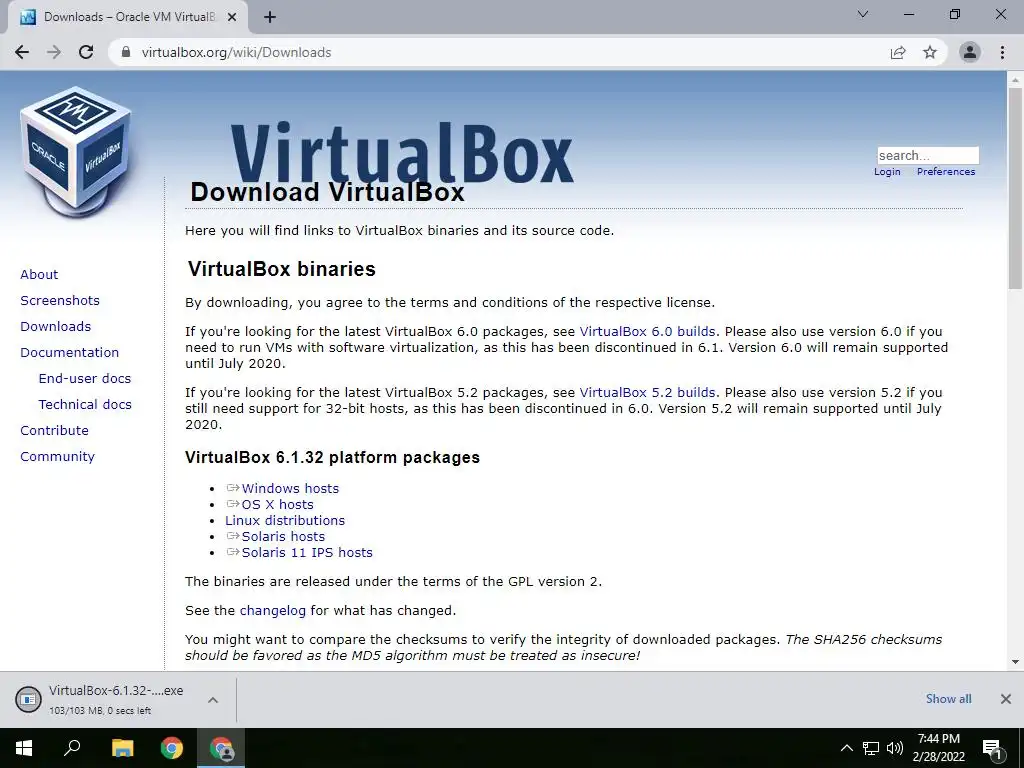Click the 'VirtualBox binaries' heading

pos(281,269)
